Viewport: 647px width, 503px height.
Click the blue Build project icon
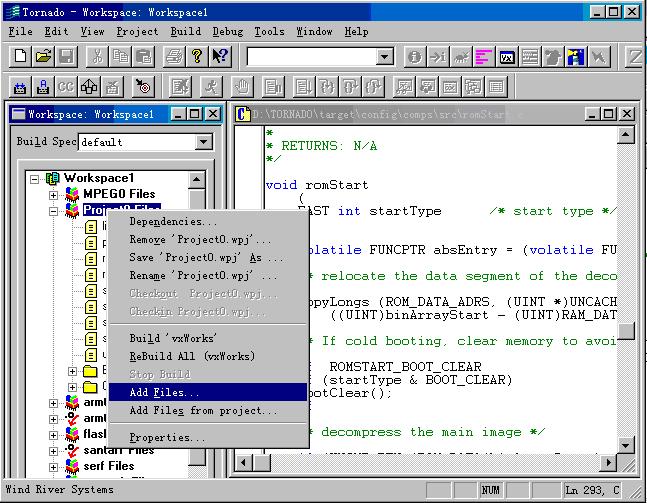[20, 87]
